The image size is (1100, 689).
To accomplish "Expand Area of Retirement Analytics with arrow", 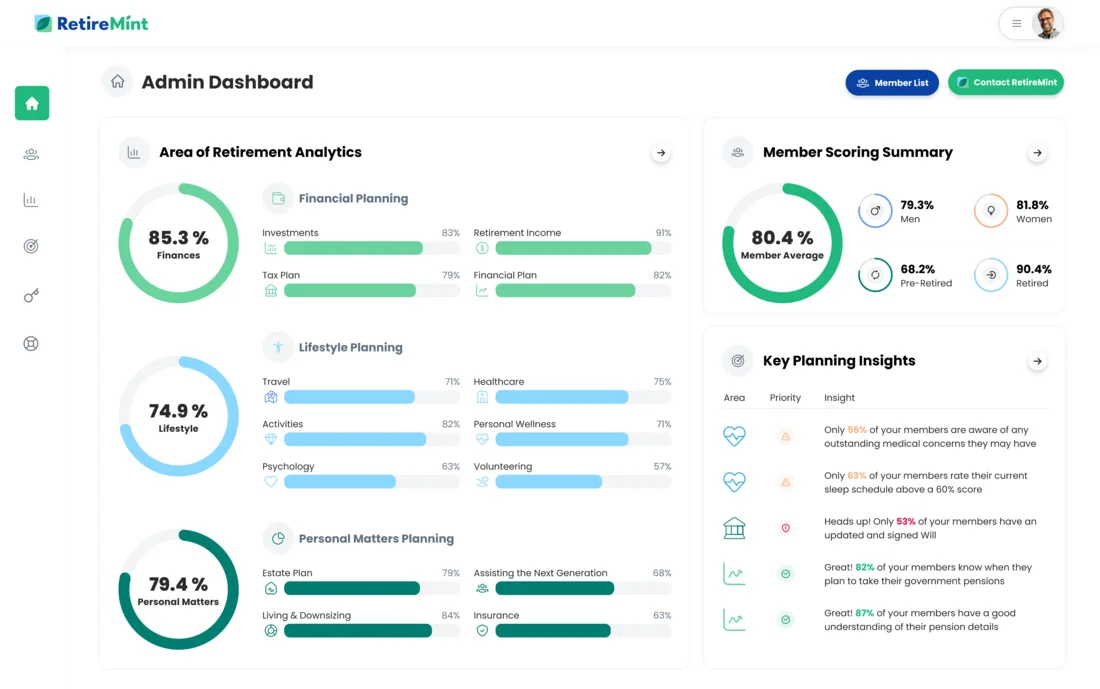I will coord(661,152).
